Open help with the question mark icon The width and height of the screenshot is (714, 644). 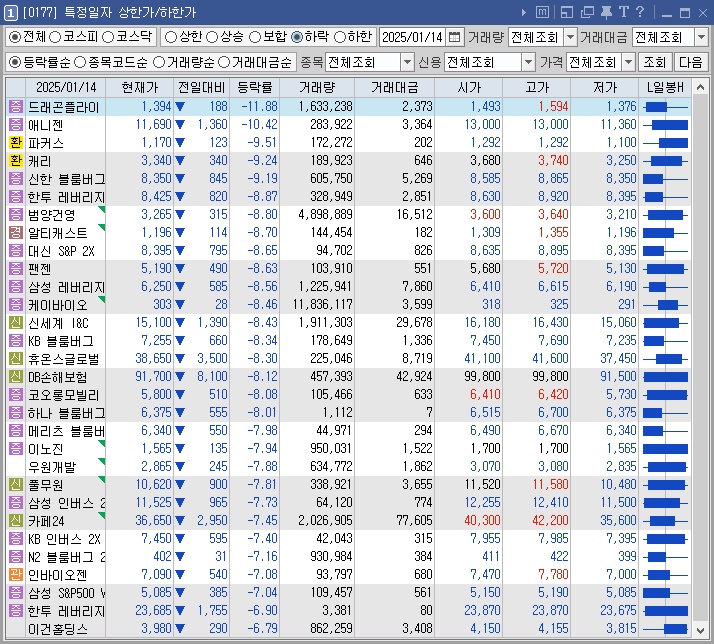(x=640, y=12)
